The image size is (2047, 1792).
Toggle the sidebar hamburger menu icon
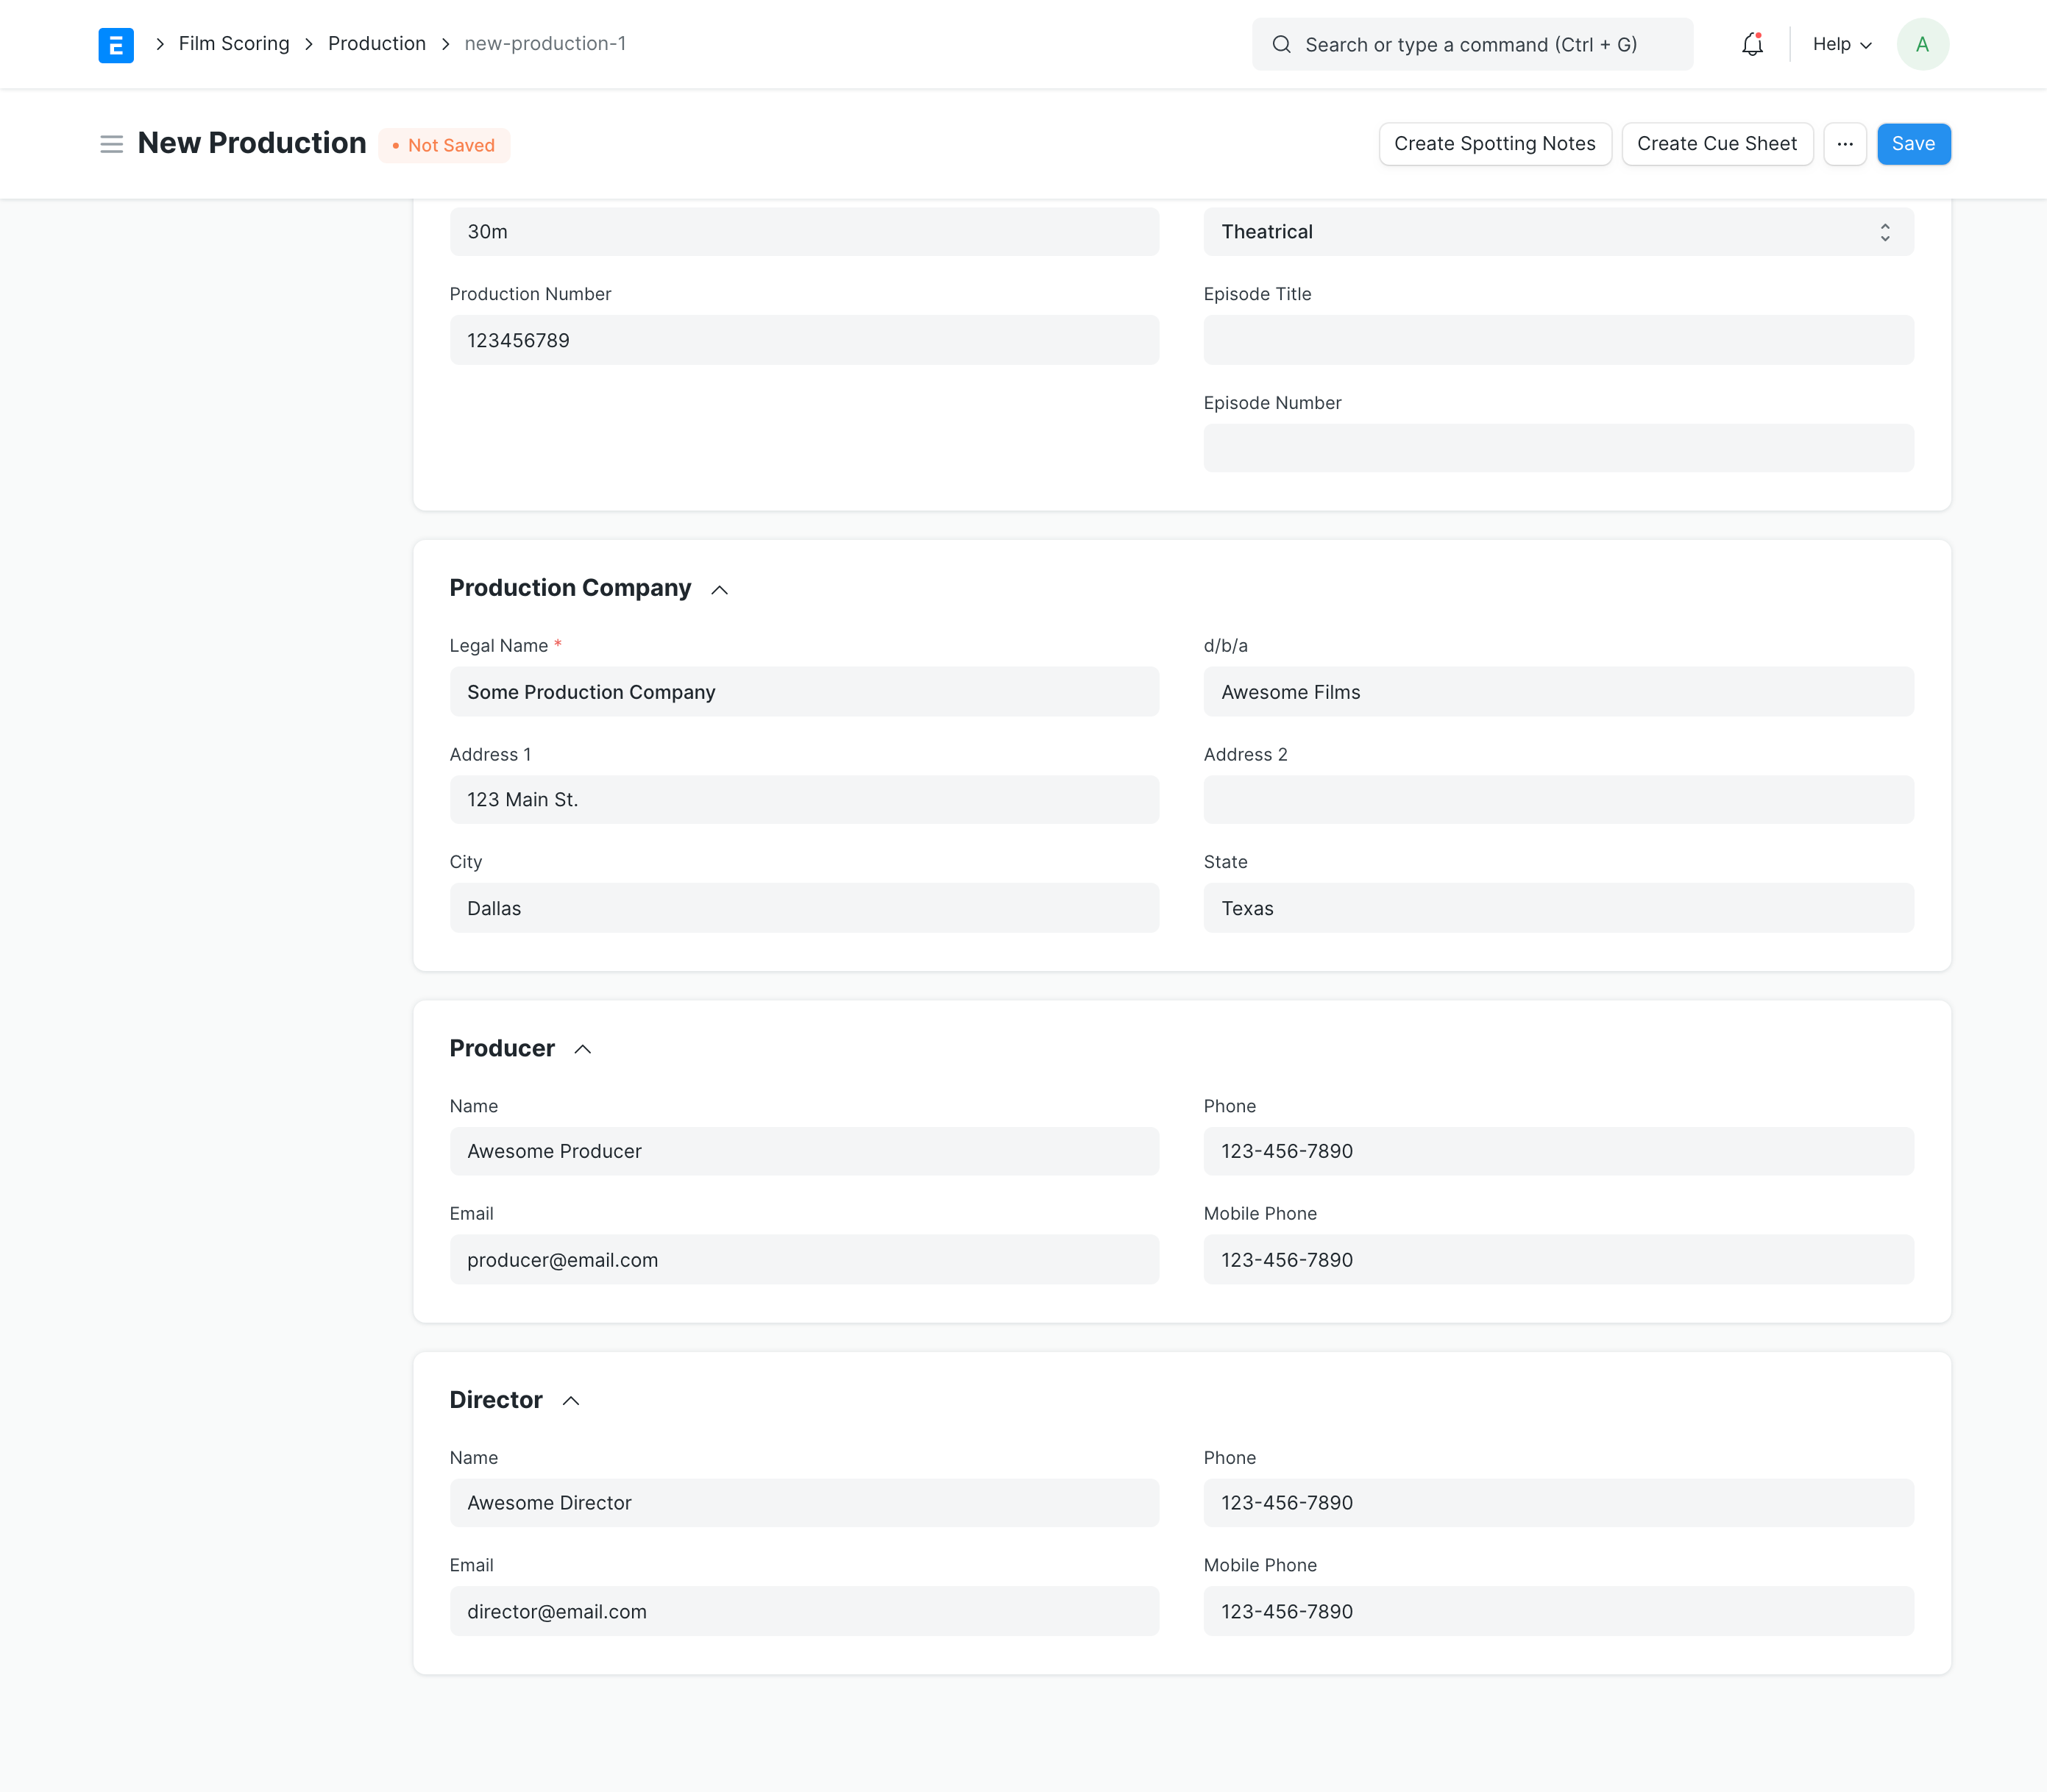[x=111, y=145]
